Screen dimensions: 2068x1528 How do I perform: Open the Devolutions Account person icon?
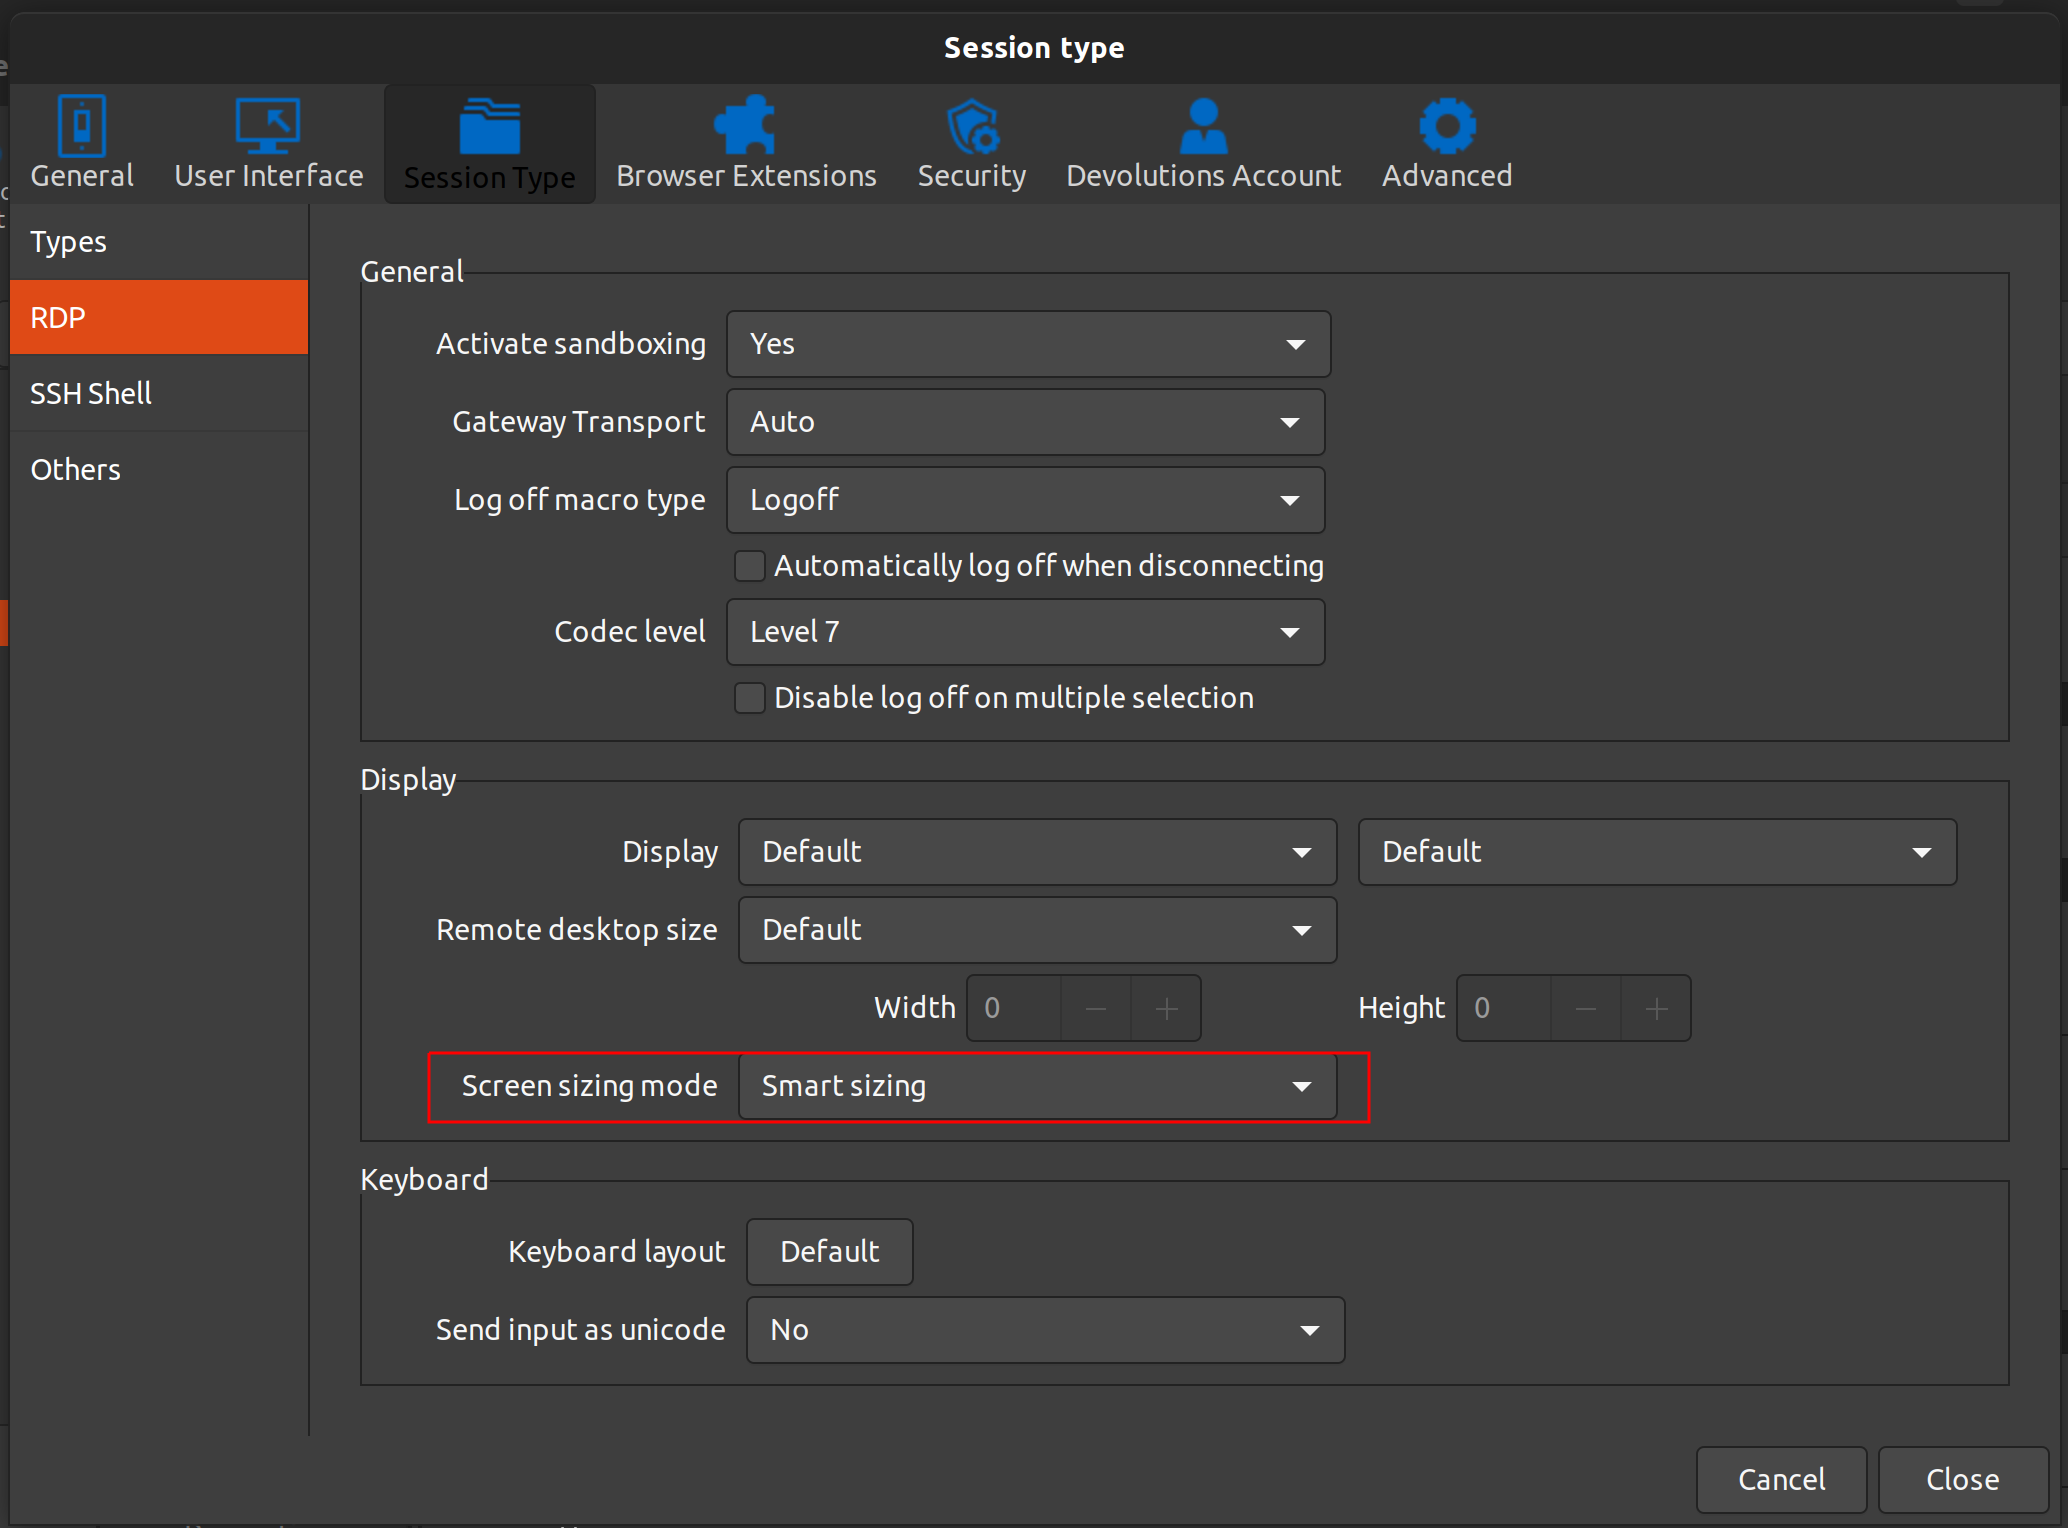click(x=1204, y=126)
